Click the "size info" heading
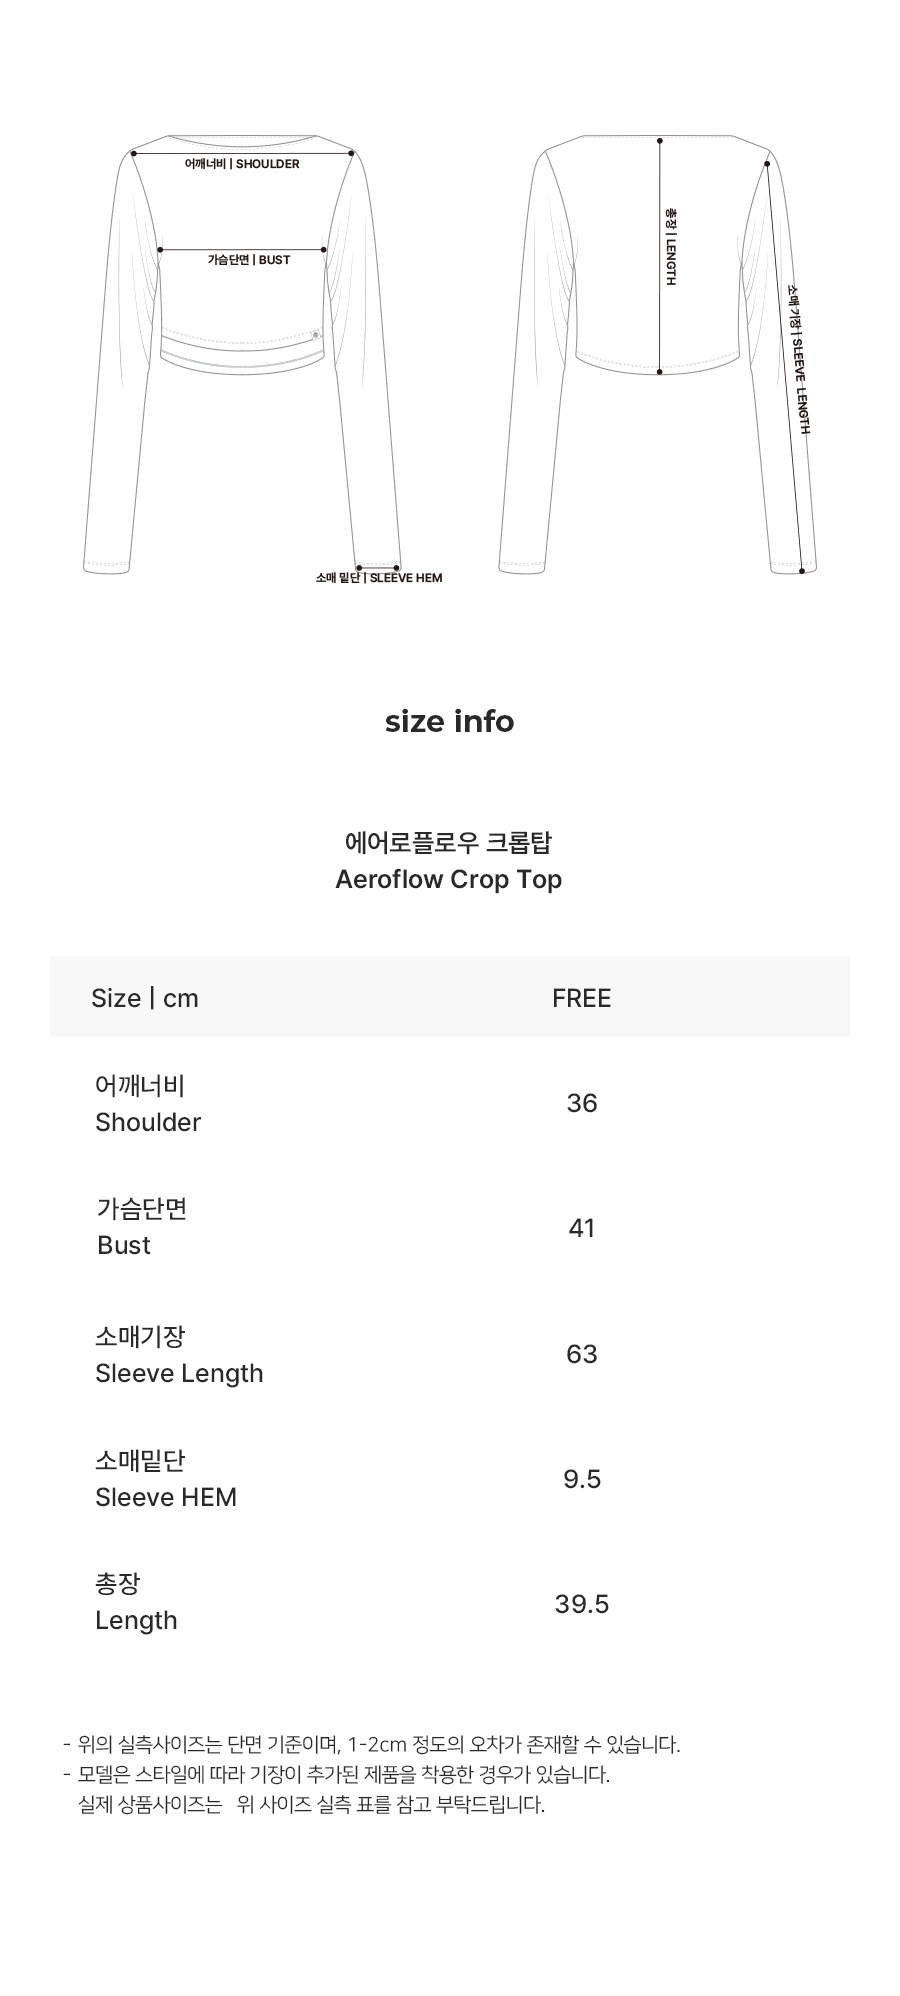The height and width of the screenshot is (1996, 900). point(449,721)
